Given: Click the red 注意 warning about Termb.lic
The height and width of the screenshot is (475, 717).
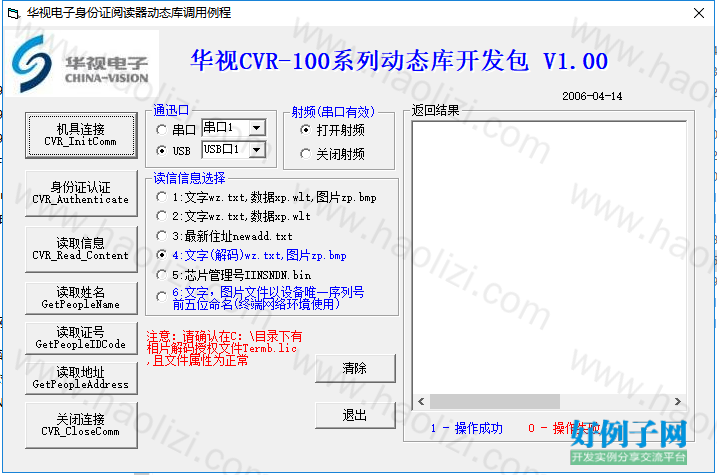Looking at the screenshot, I should [x=224, y=348].
